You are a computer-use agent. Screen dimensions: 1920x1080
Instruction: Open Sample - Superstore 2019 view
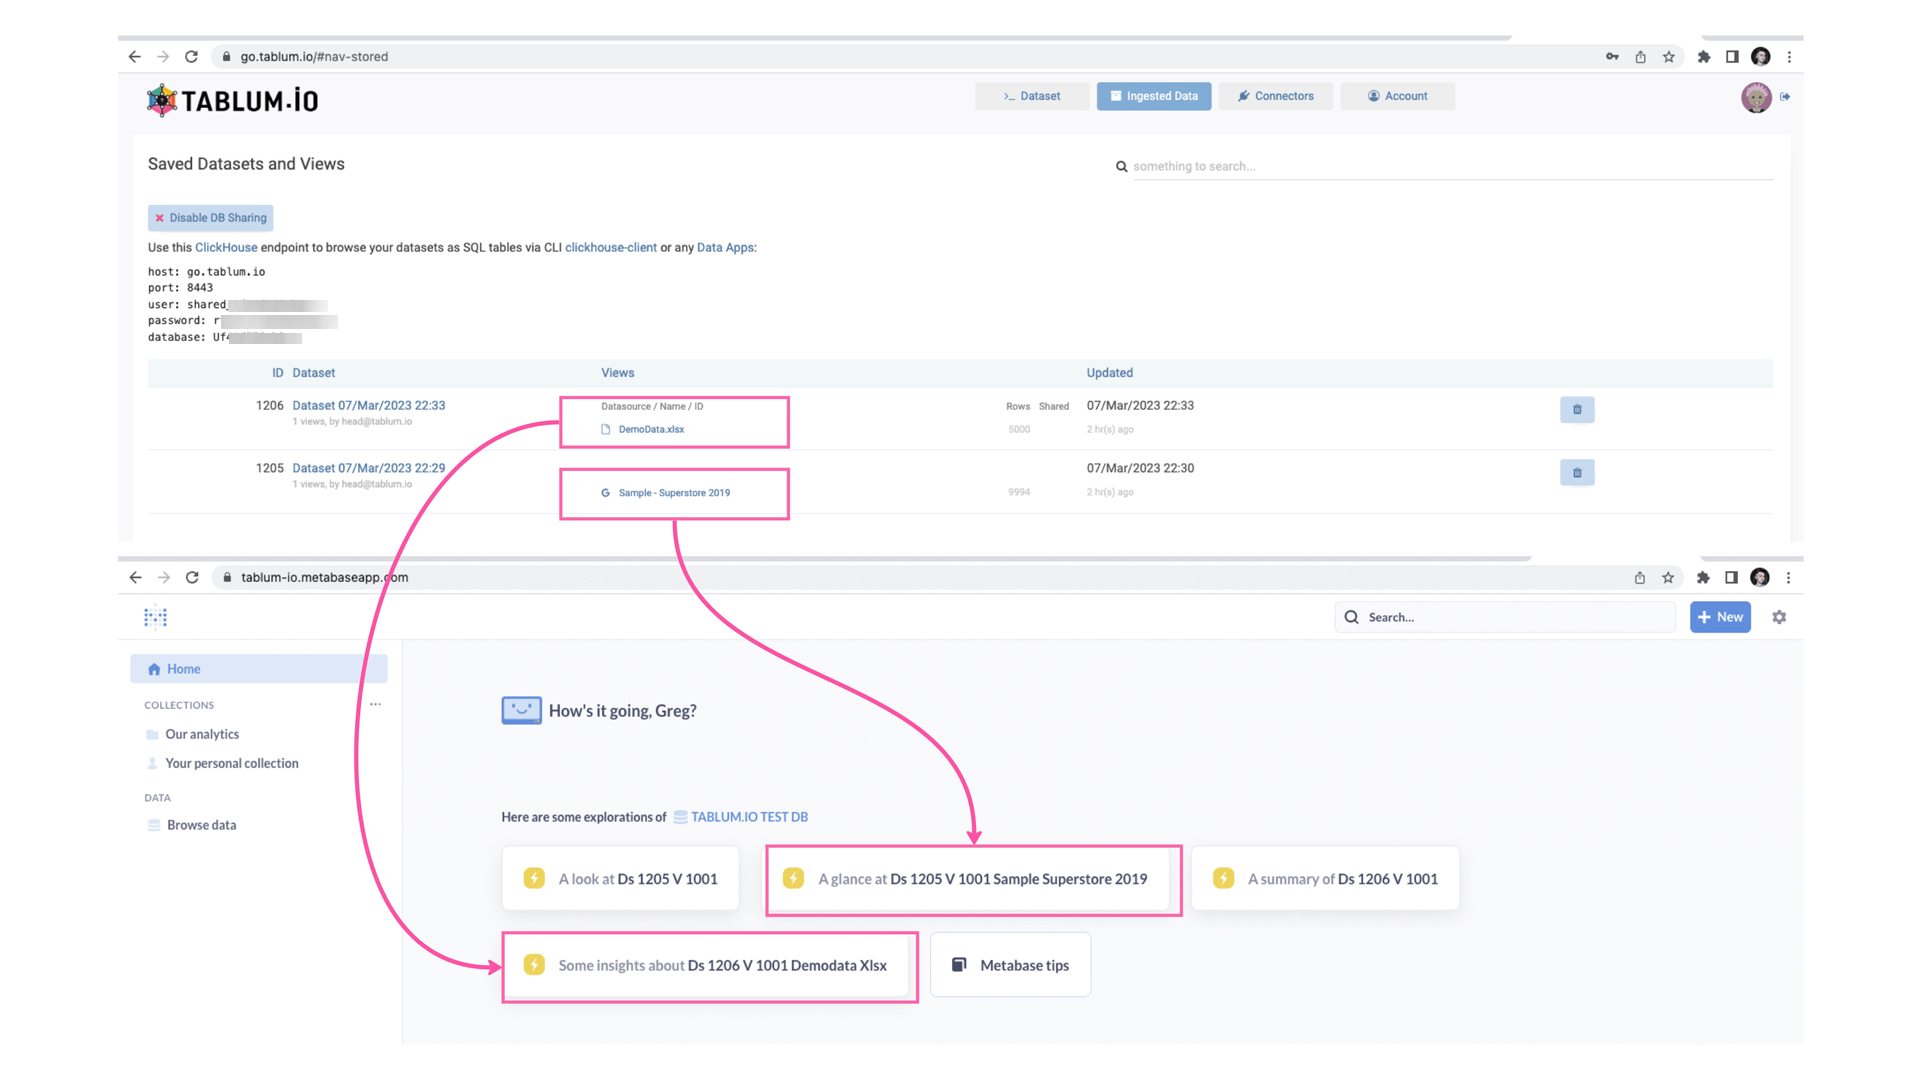click(x=674, y=493)
